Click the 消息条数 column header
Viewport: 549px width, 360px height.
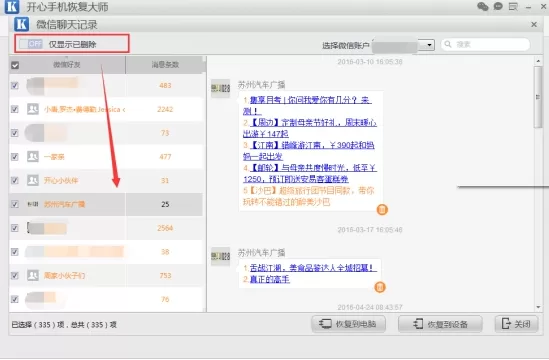click(165, 65)
